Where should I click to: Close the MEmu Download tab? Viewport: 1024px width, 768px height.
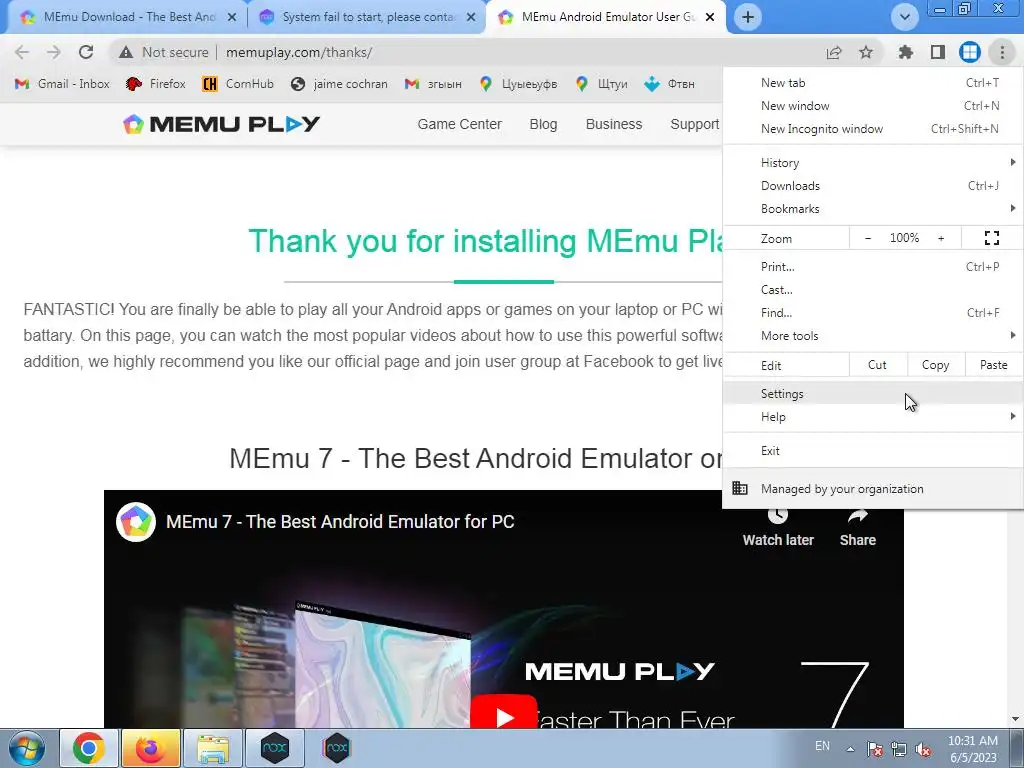point(232,17)
